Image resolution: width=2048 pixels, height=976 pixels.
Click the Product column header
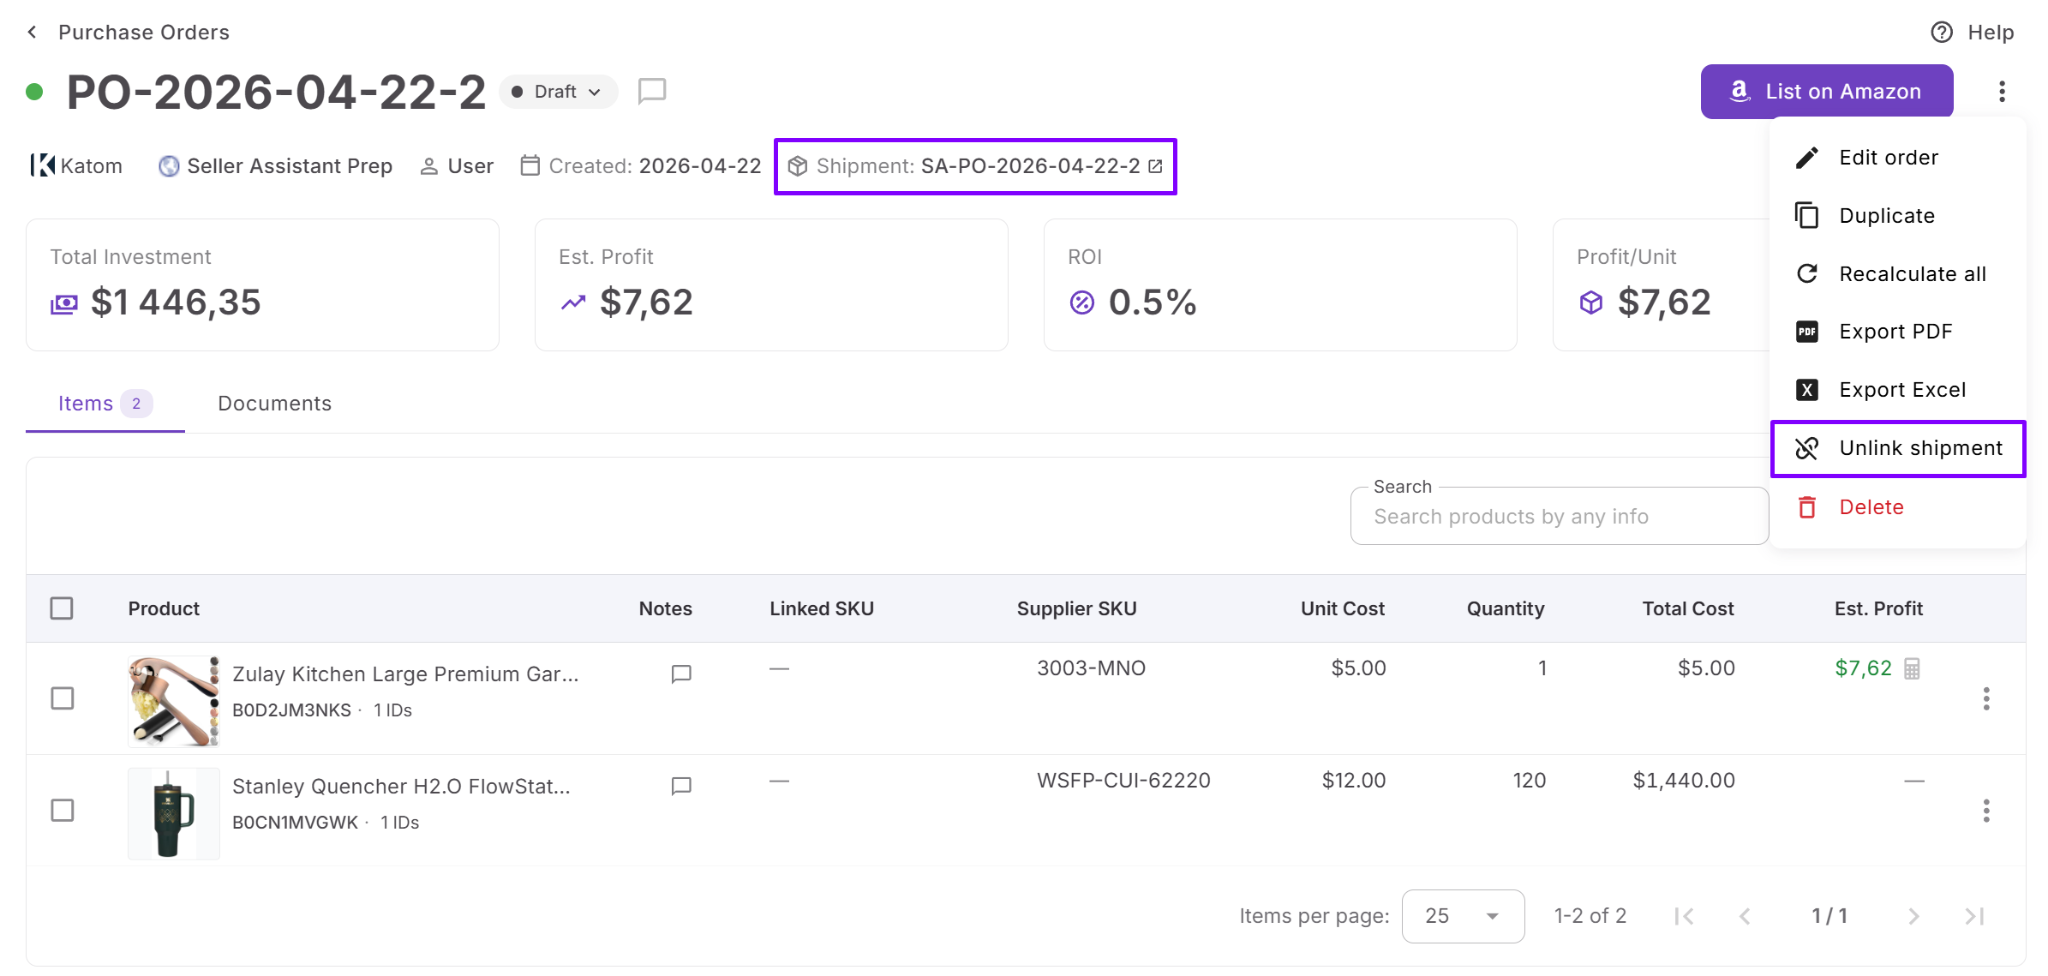click(x=164, y=608)
